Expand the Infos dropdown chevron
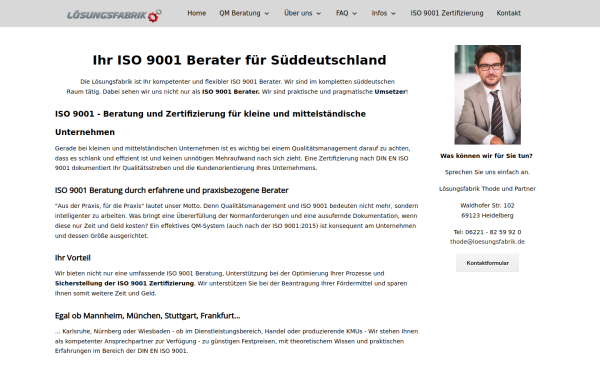Image resolution: width=600 pixels, height=375 pixels. click(393, 13)
